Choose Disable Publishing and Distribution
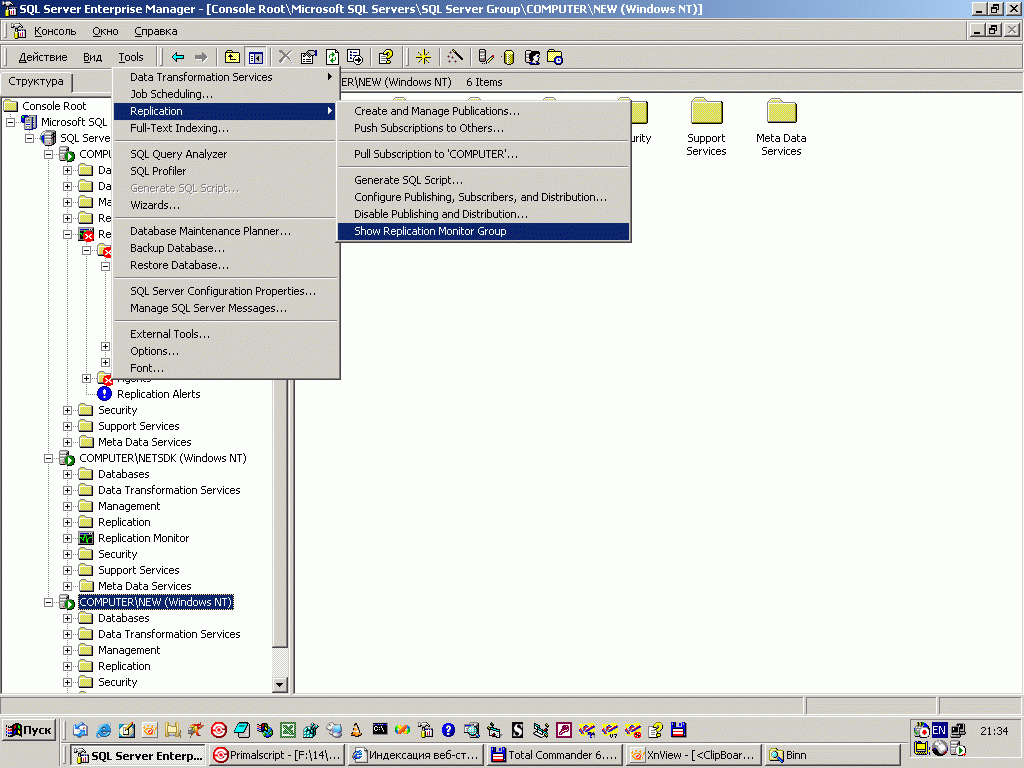 pos(483,214)
